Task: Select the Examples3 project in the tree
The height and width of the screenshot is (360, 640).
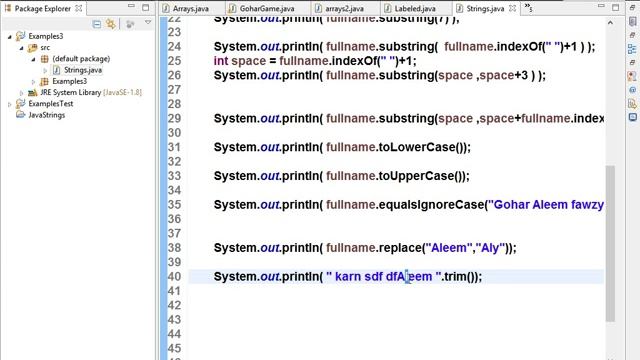Action: (46, 36)
